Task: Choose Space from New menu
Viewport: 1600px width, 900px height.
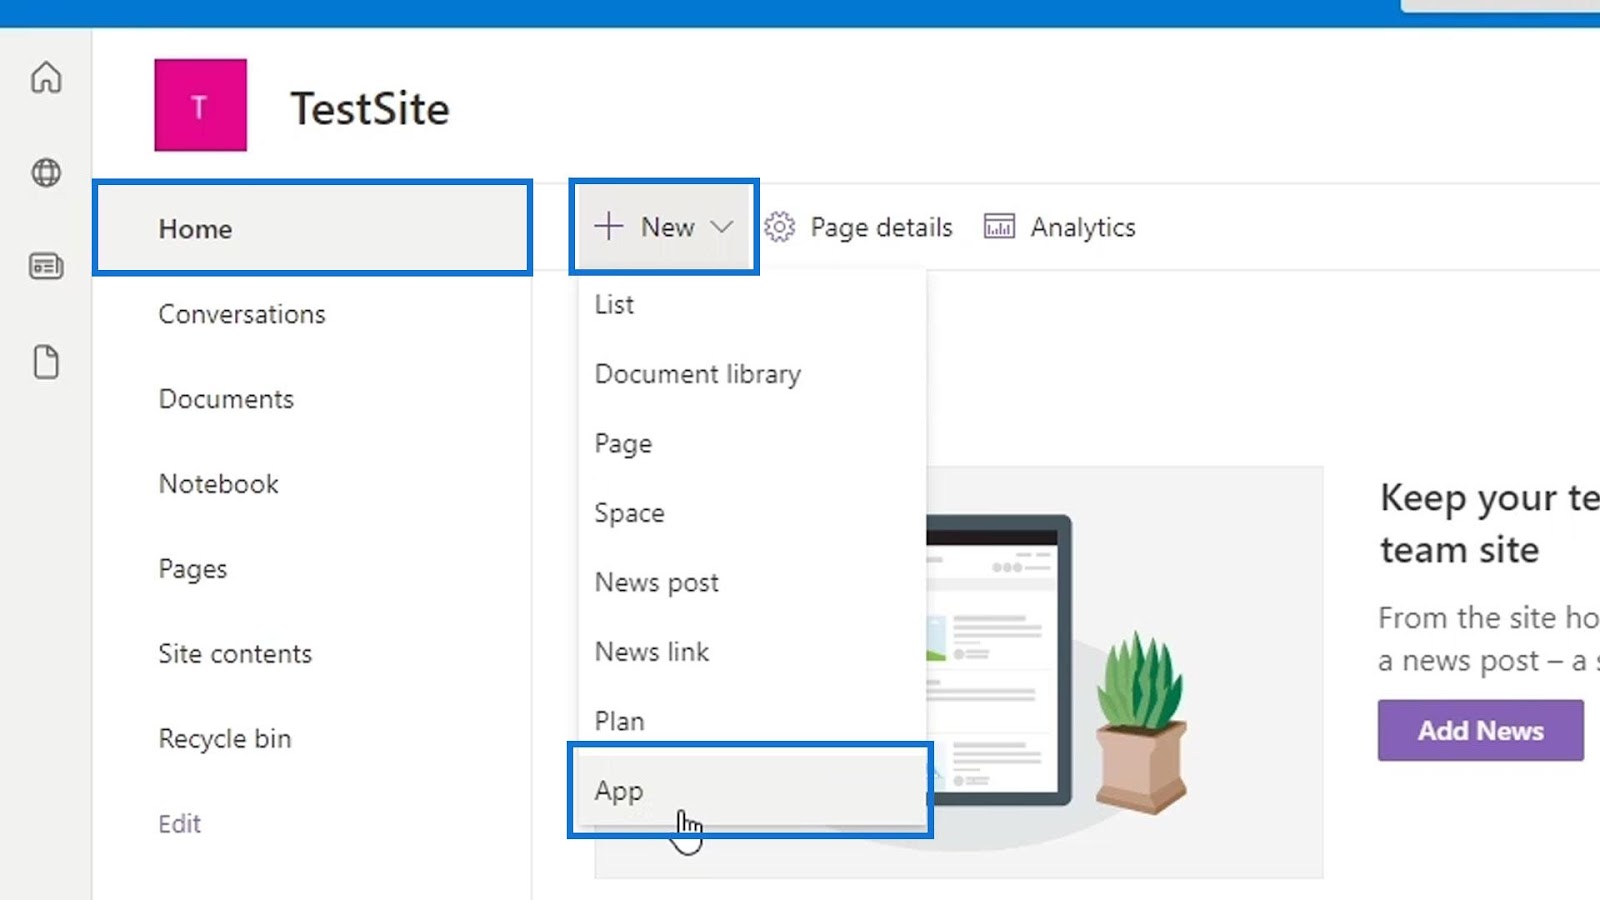Action: tap(752, 513)
